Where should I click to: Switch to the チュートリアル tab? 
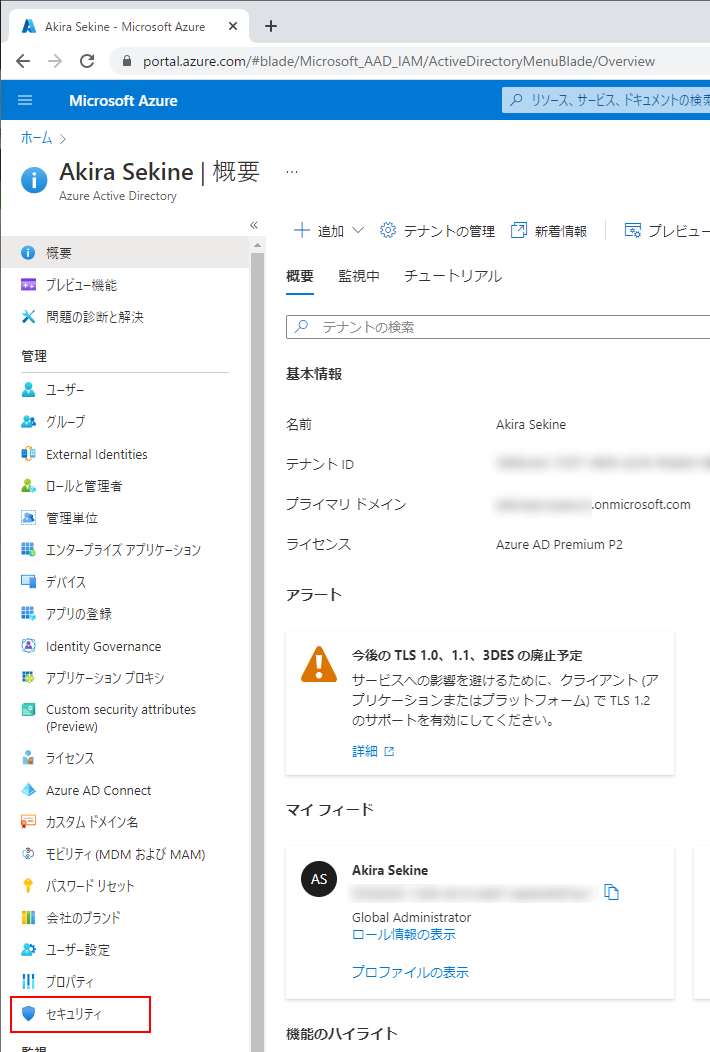pyautogui.click(x=453, y=276)
